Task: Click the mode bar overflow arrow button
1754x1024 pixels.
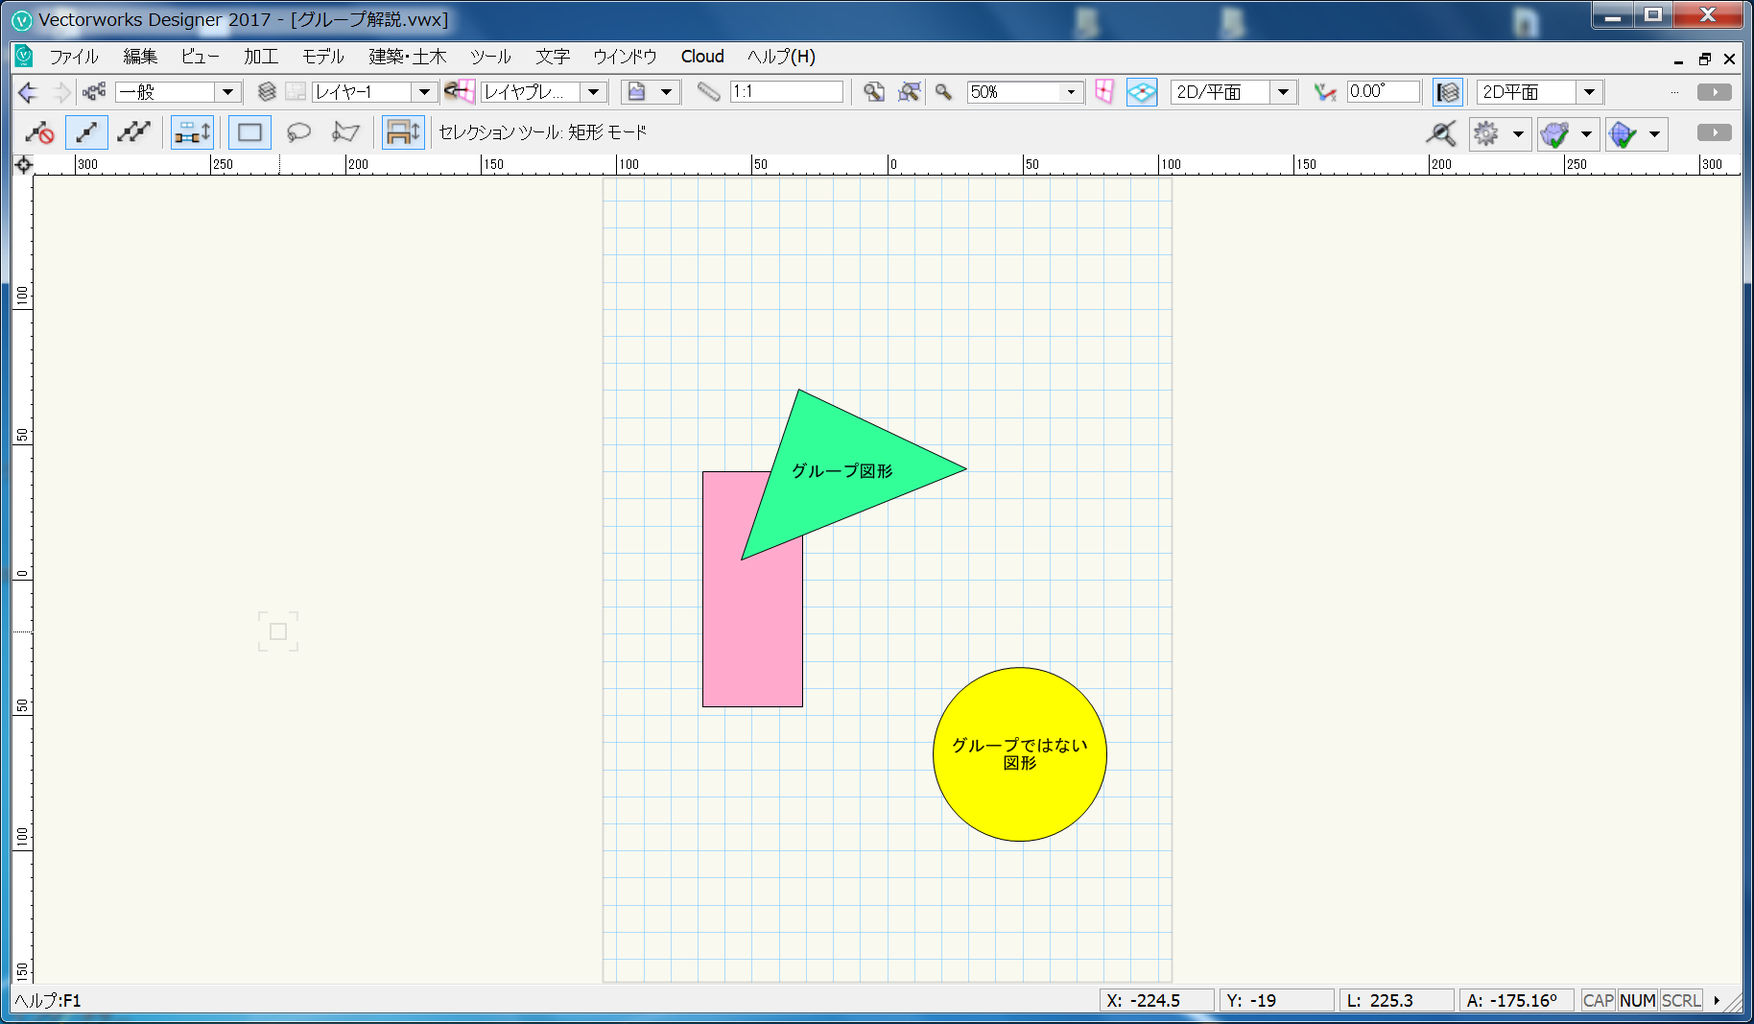Action: point(1714,133)
